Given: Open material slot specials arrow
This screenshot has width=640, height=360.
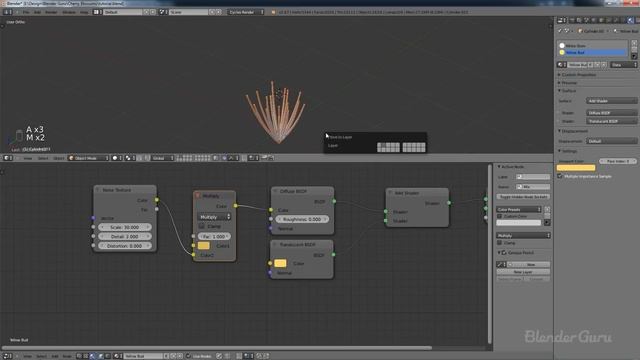Looking at the screenshot, I should [x=634, y=56].
